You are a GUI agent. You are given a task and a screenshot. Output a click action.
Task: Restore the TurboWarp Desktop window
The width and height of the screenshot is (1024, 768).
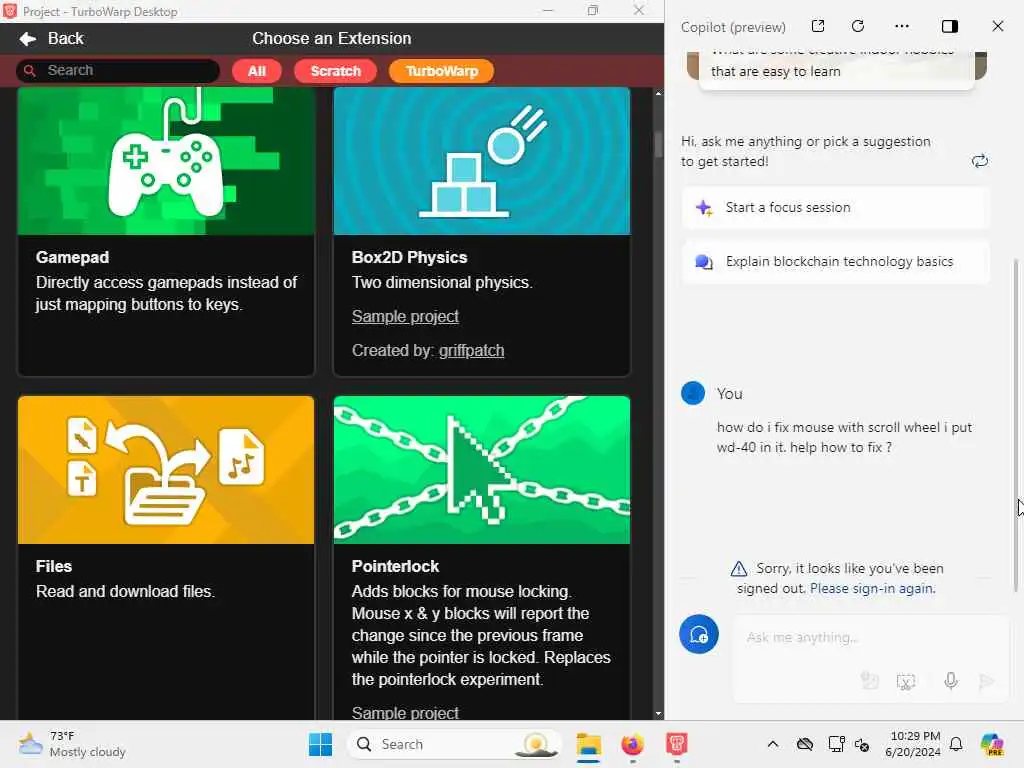(x=593, y=10)
